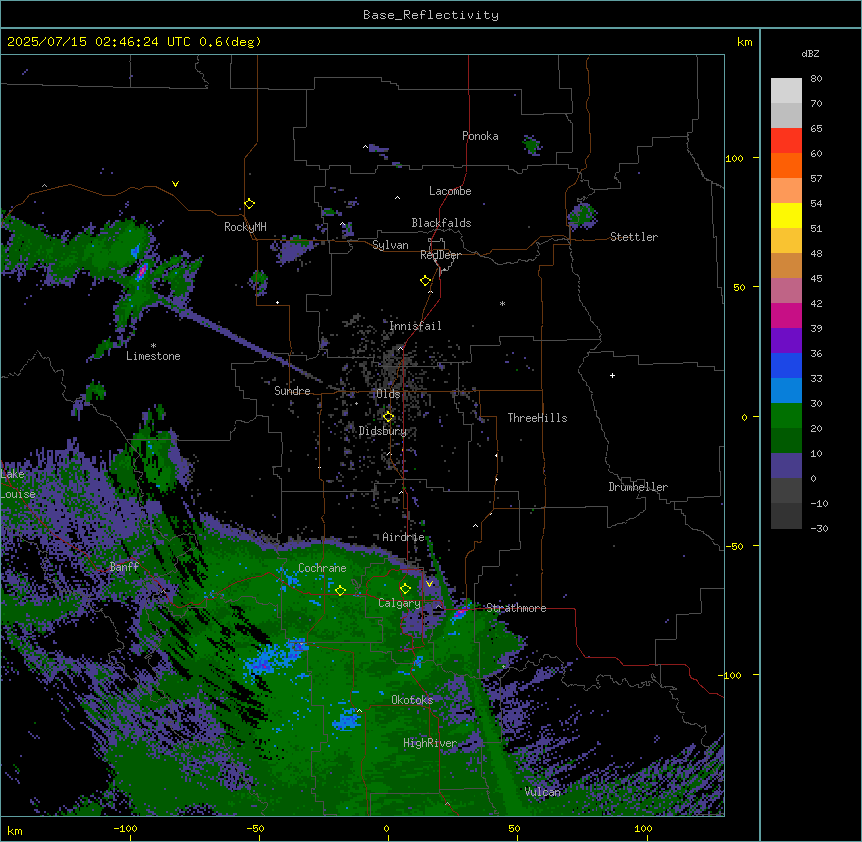Click the Base_Reflectivity title
This screenshot has width=862, height=842.
coord(431,15)
